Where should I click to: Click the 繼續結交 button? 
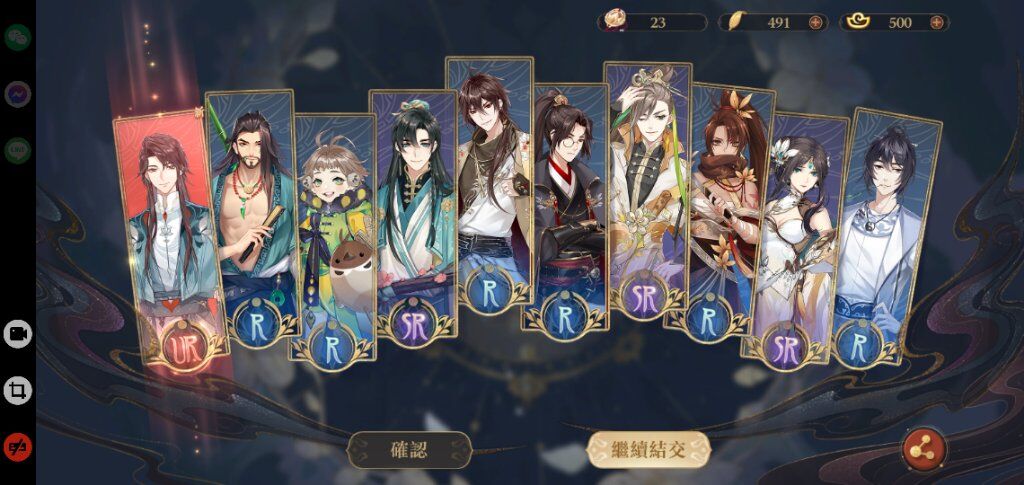coord(648,450)
